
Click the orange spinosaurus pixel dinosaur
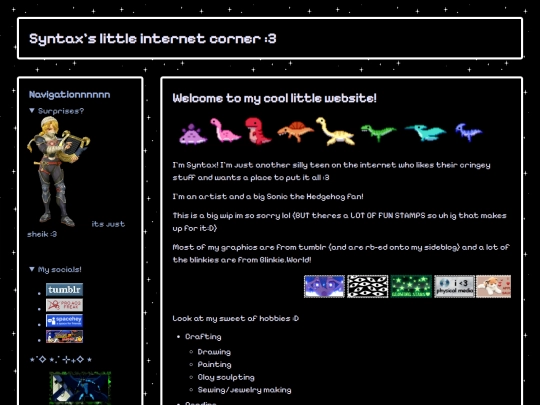click(295, 131)
